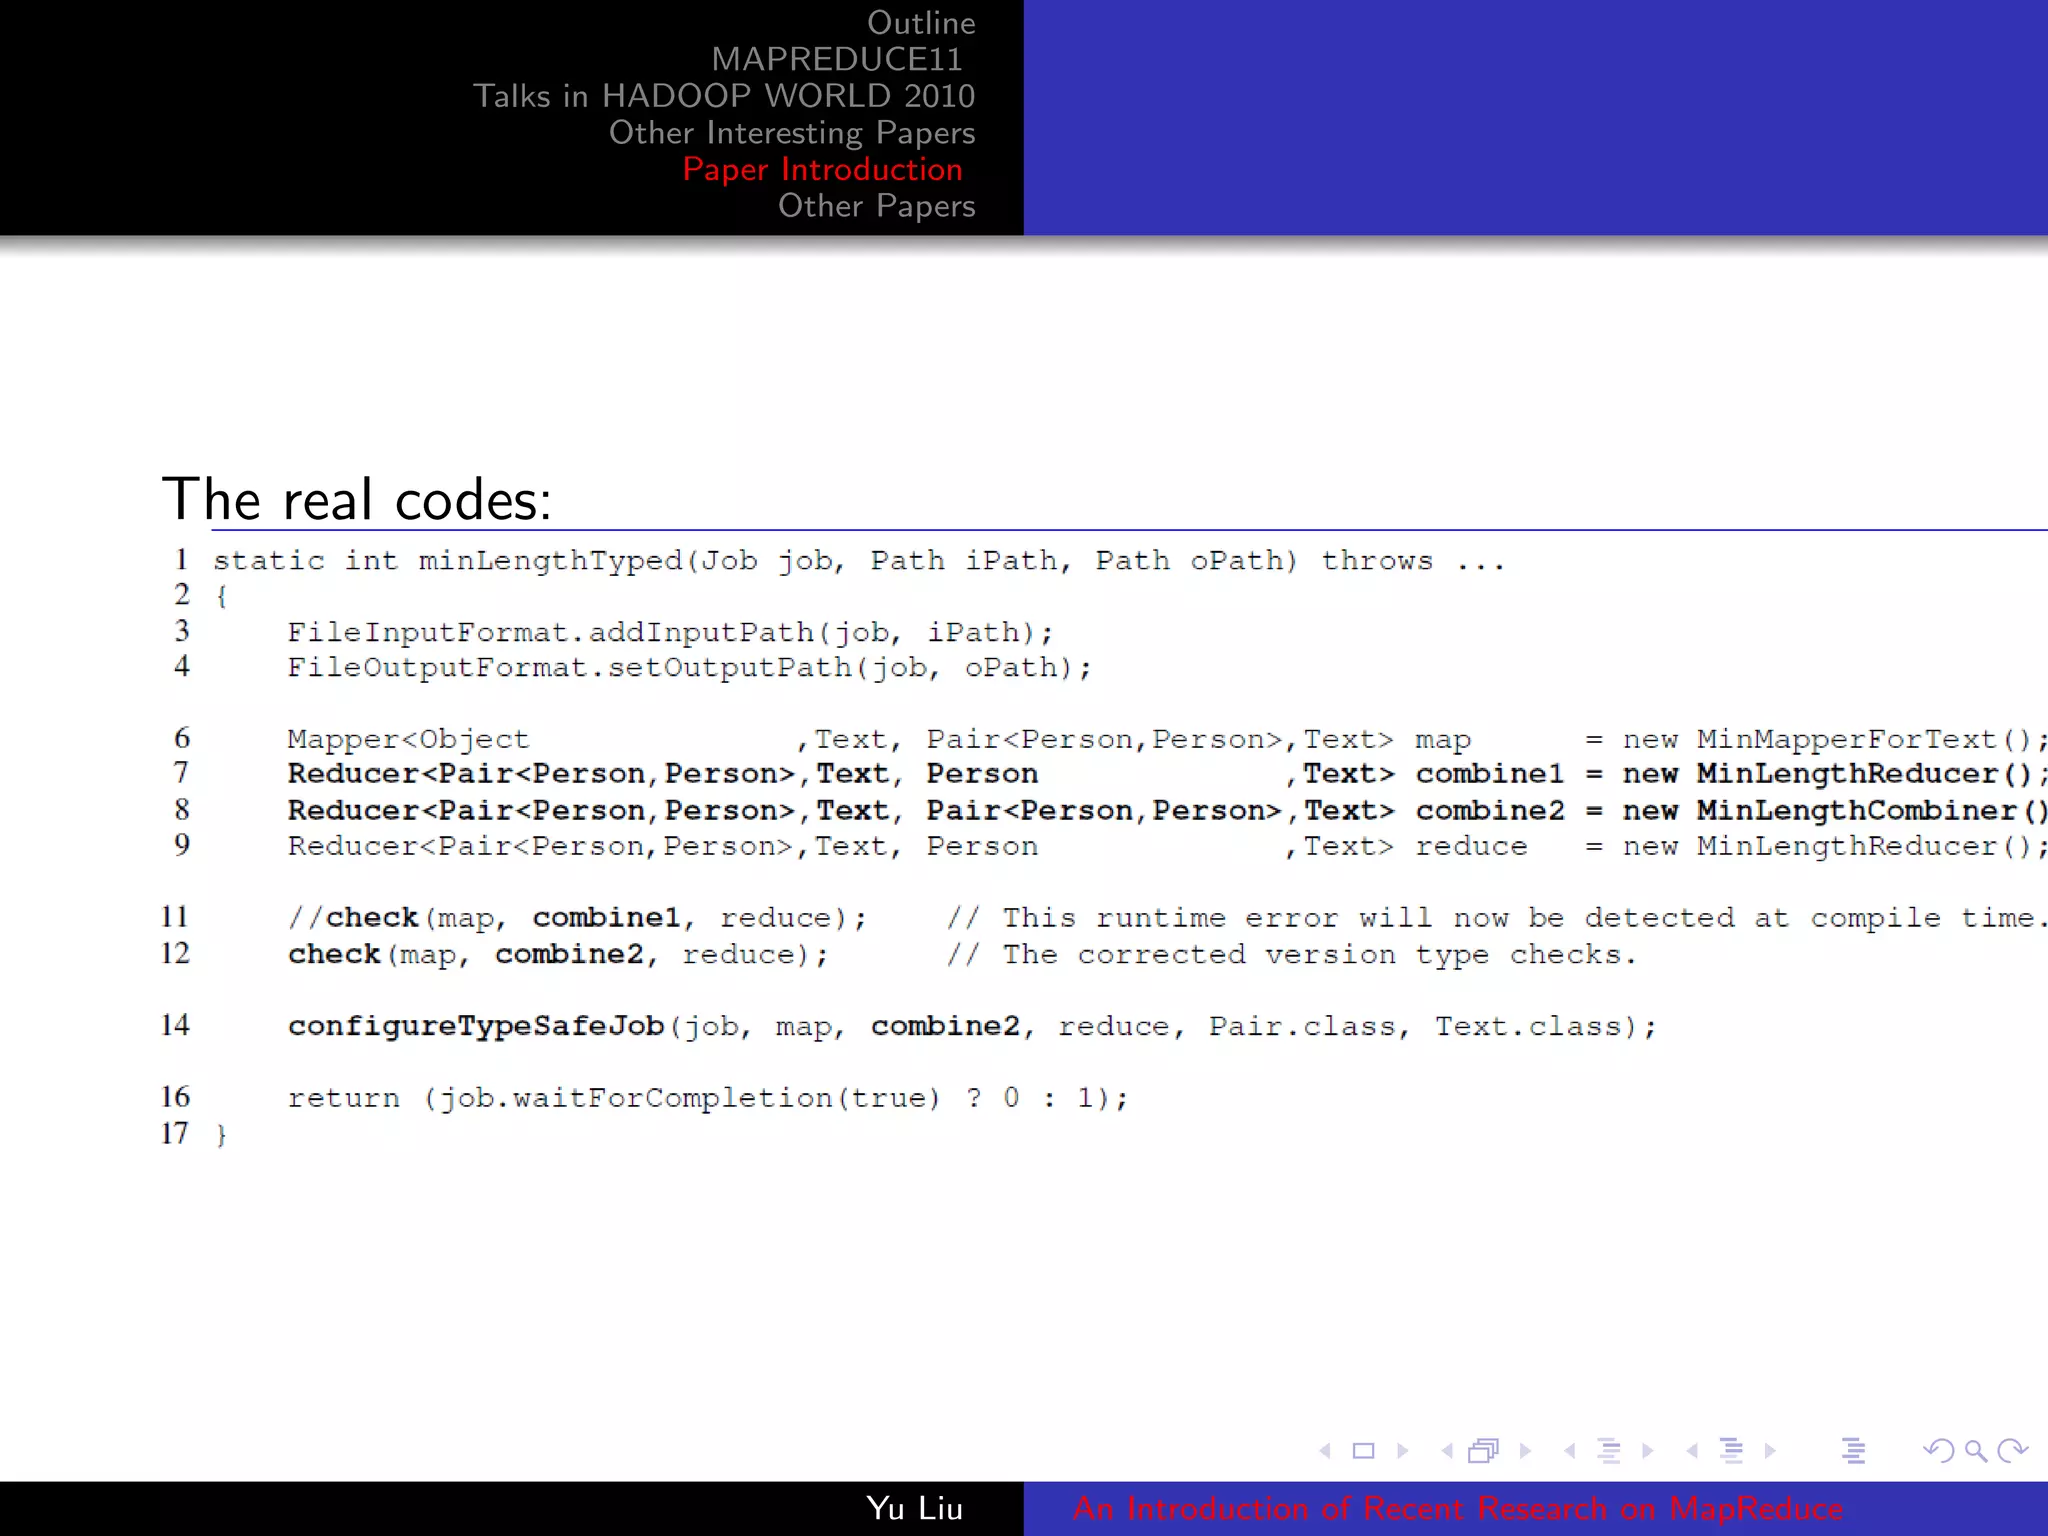The image size is (2048, 1536).
Task: Click 'new MinLengthCombiner()' on line 8
Action: coord(1835,811)
